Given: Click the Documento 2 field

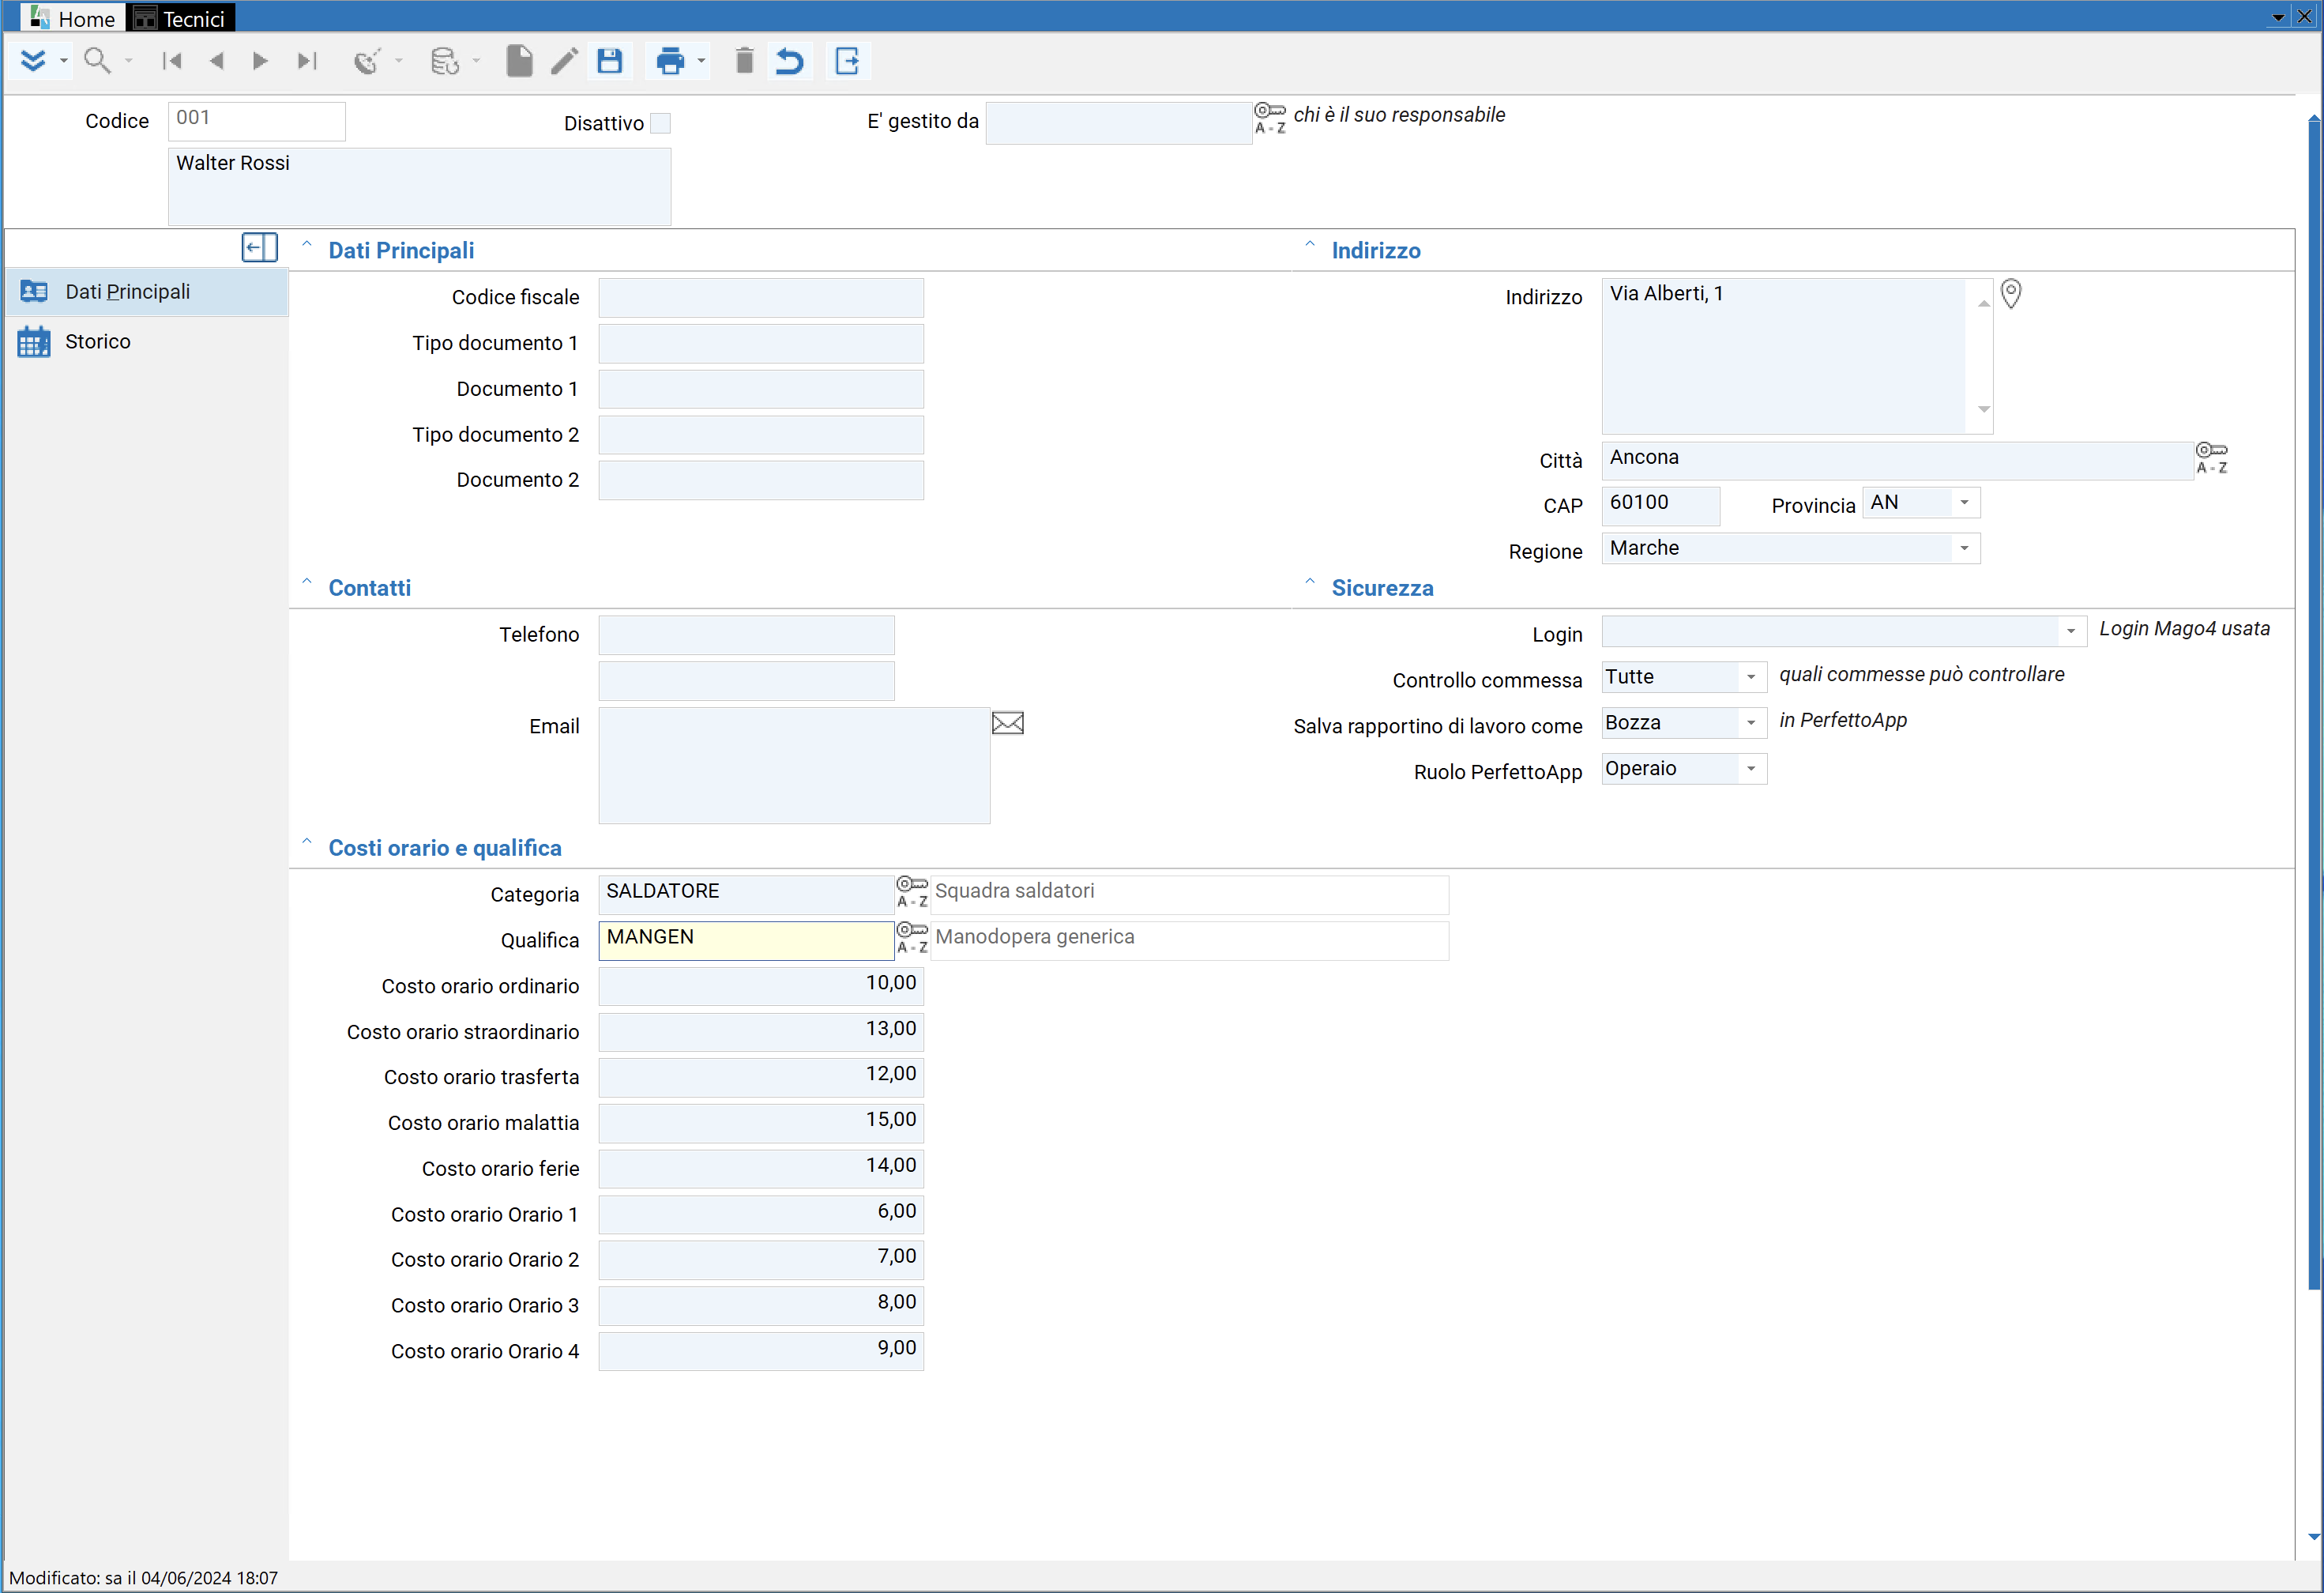Looking at the screenshot, I should (761, 480).
